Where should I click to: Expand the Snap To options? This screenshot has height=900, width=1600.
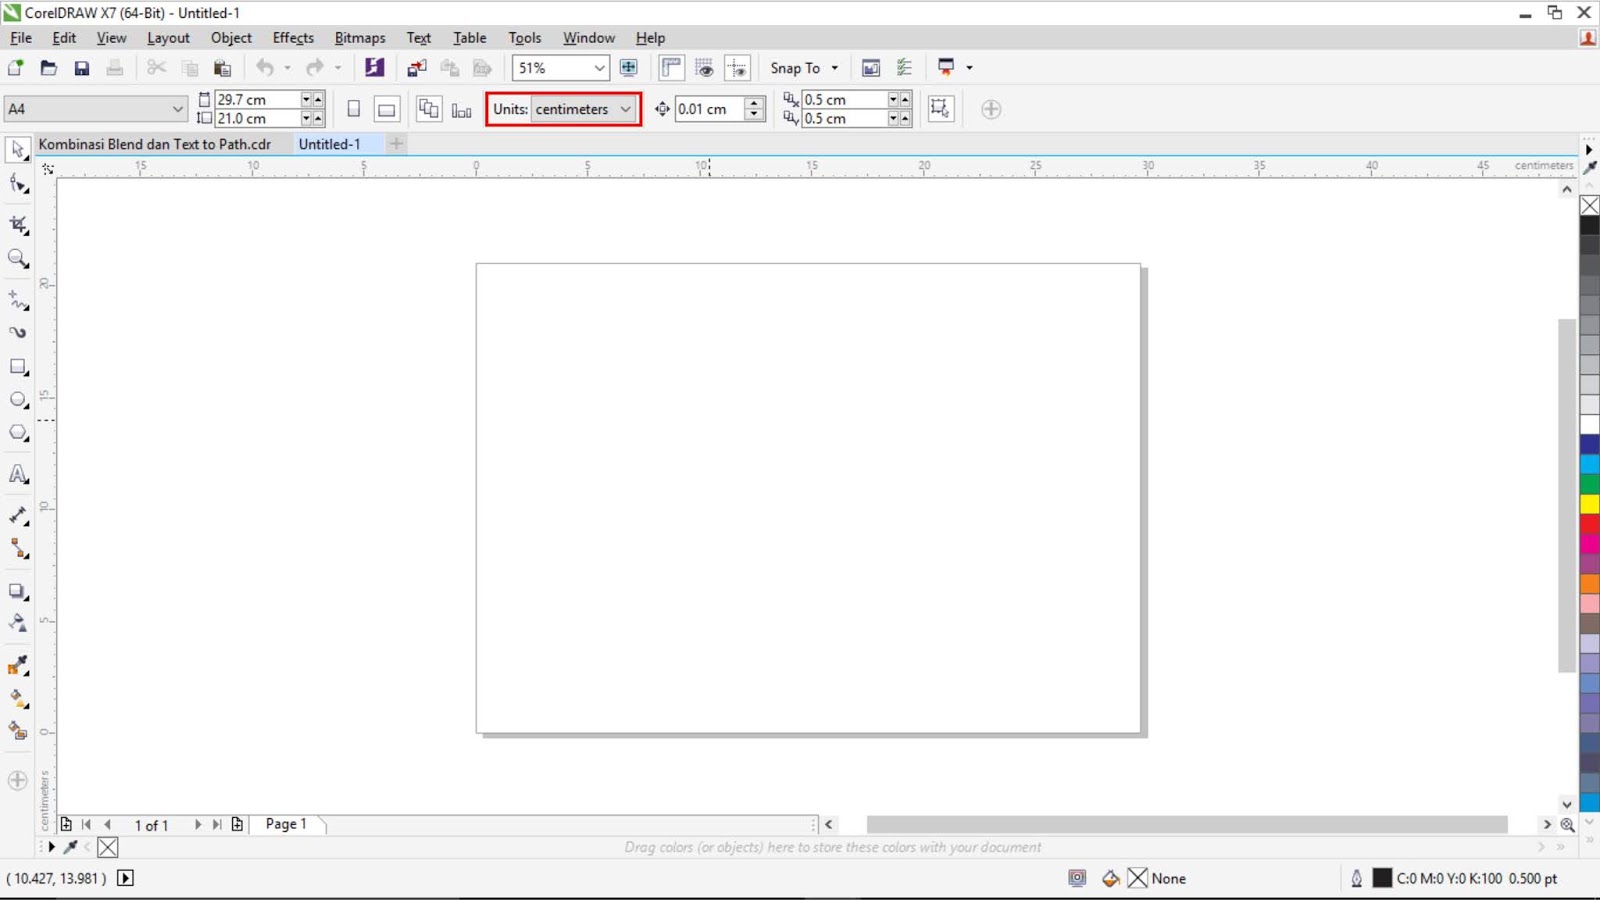(836, 67)
